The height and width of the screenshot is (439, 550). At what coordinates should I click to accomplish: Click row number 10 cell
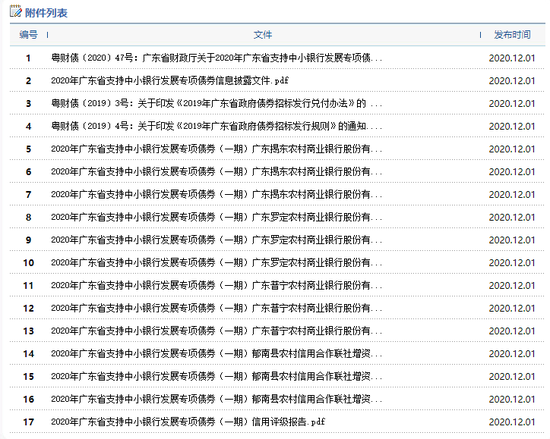click(28, 263)
